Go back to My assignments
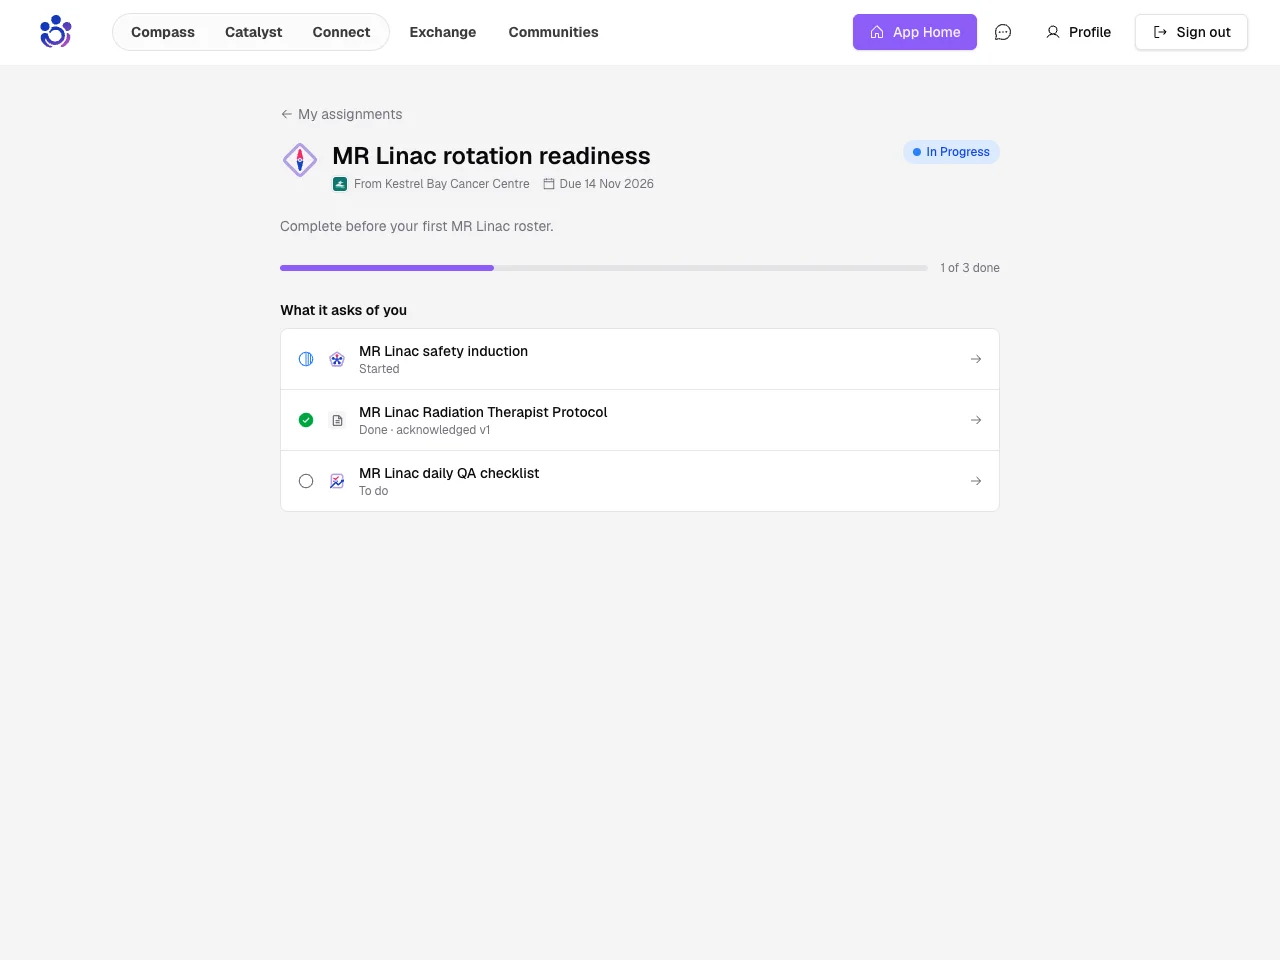This screenshot has width=1280, height=960. pyautogui.click(x=341, y=114)
